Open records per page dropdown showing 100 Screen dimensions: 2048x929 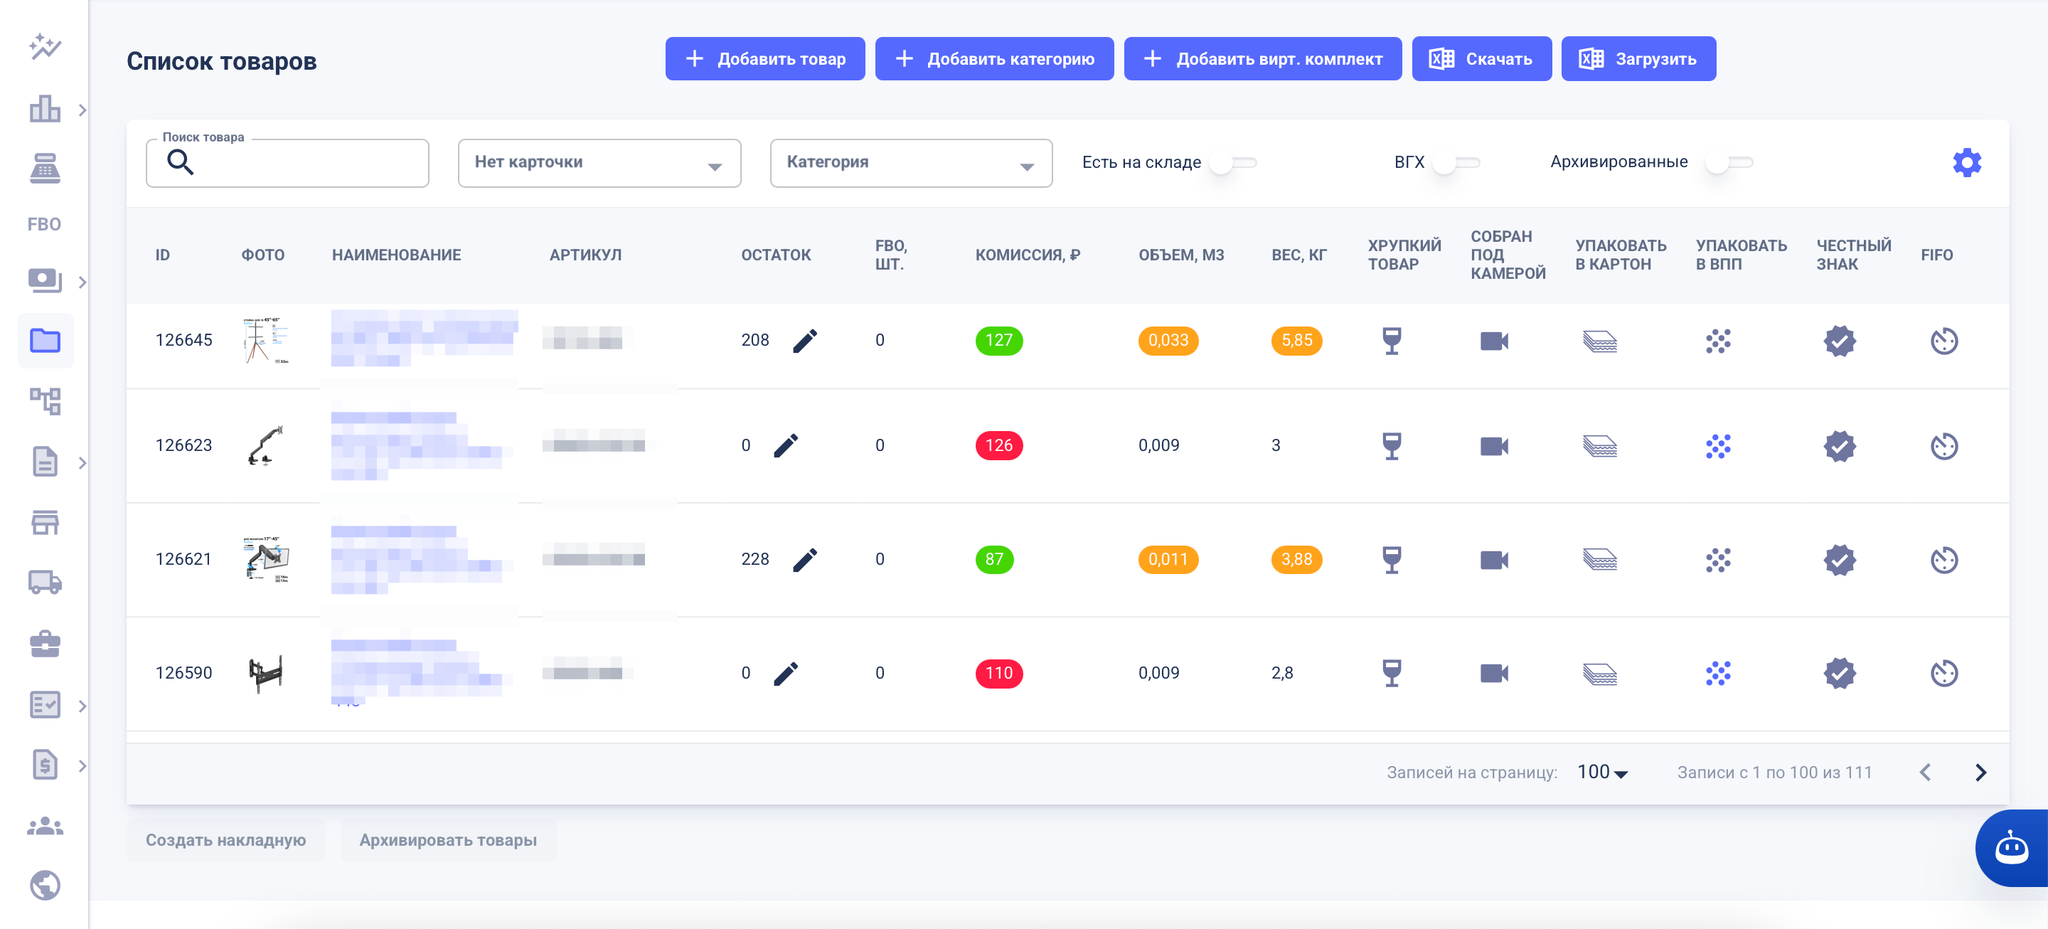point(1602,772)
